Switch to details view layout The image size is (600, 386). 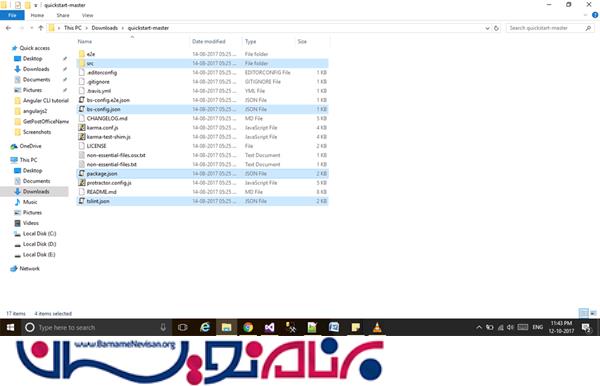pyautogui.click(x=584, y=313)
